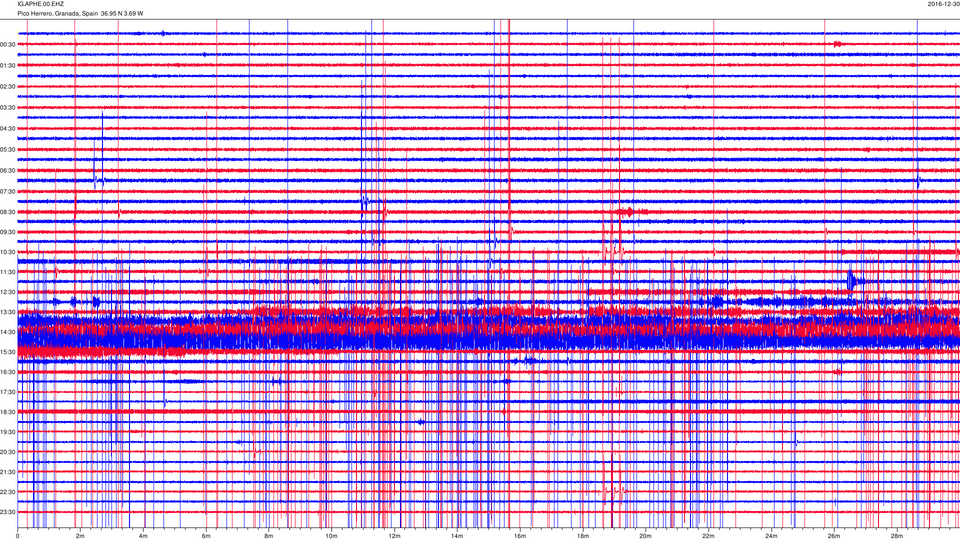The image size is (960, 540).
Task: Select the 12m axis tick label
Action: tap(394, 536)
